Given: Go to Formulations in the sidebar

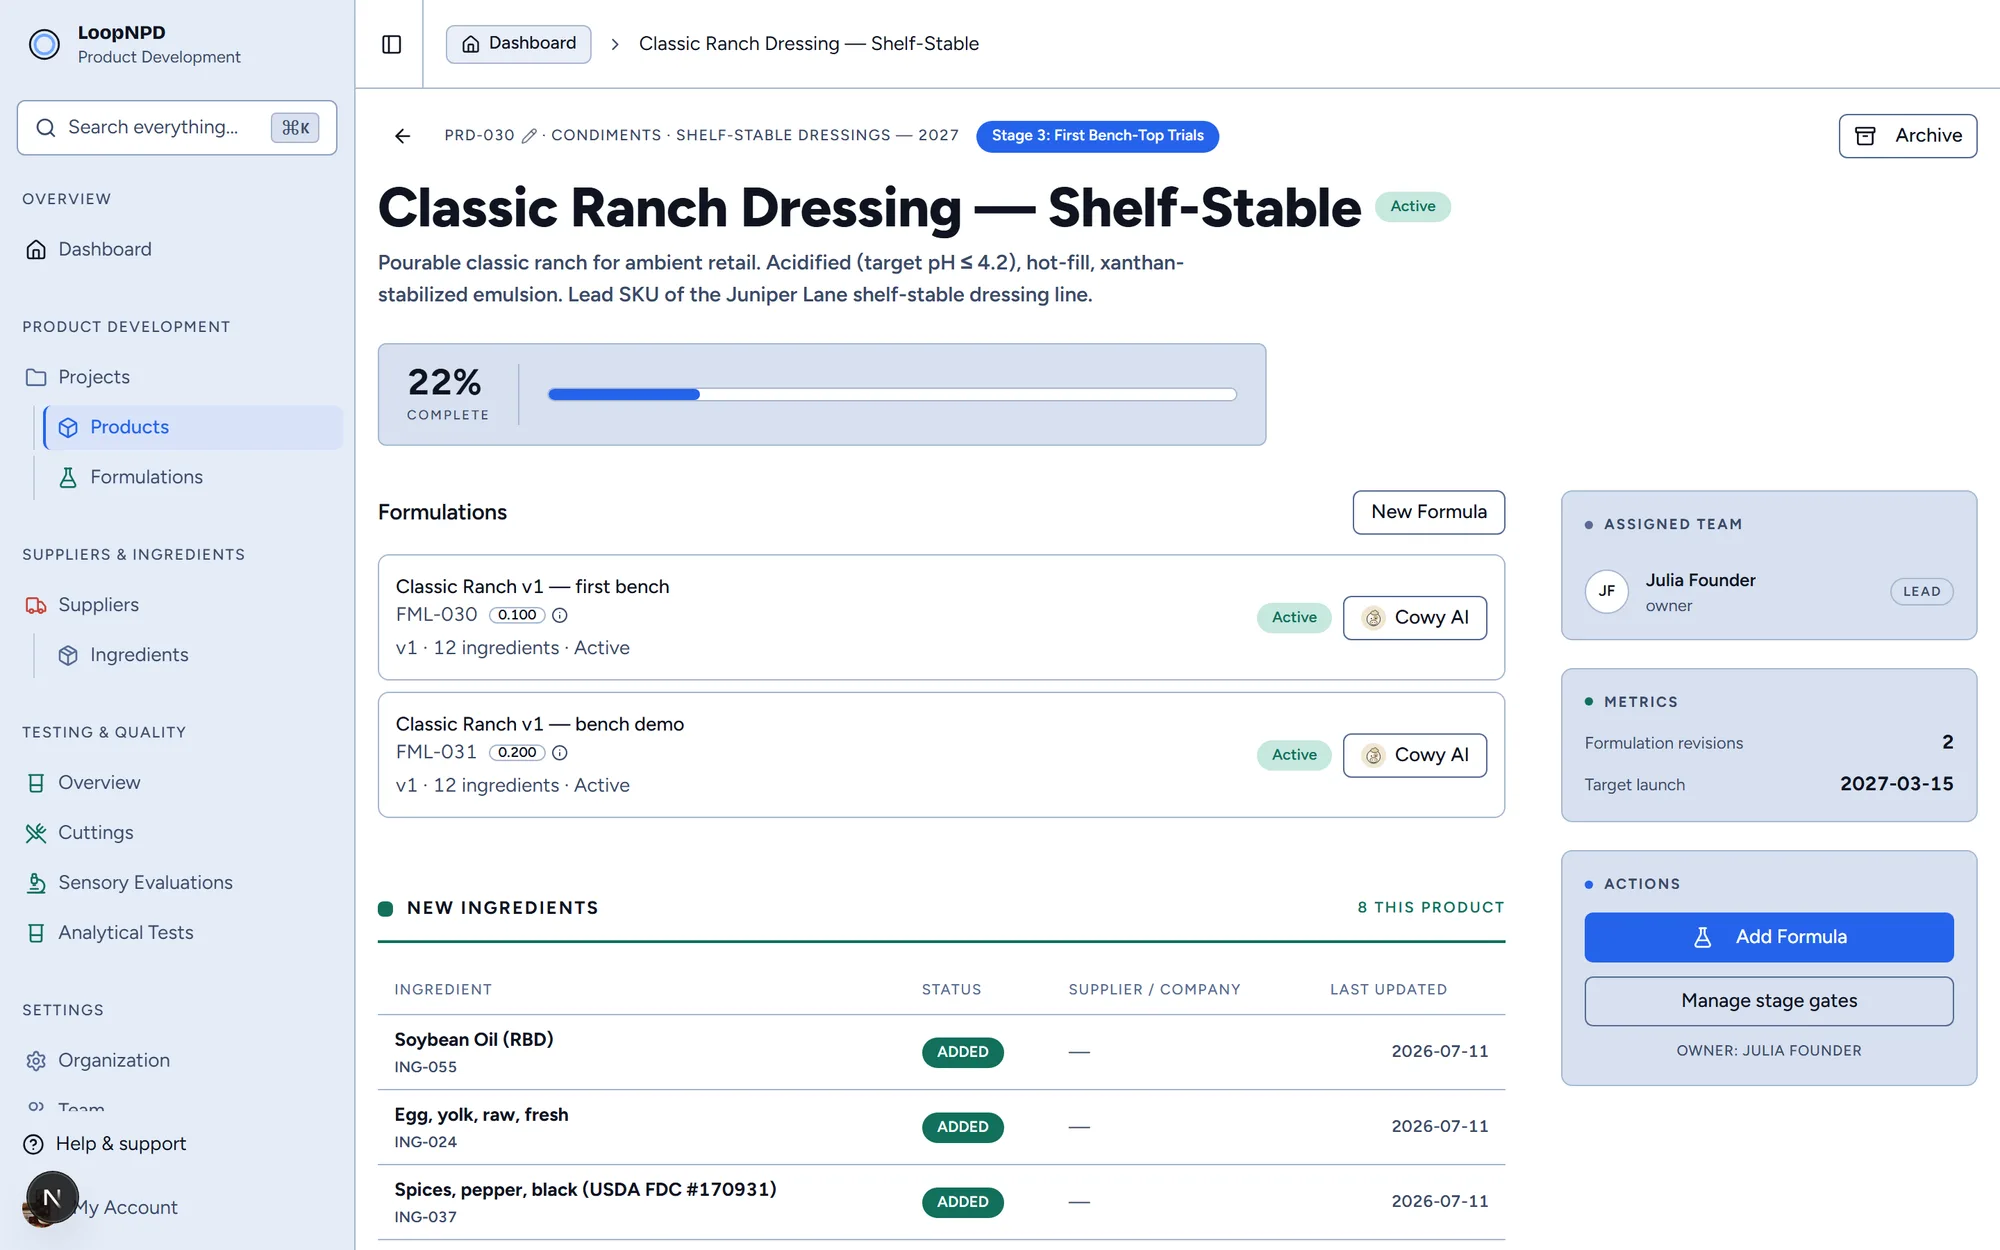Looking at the screenshot, I should coord(194,477).
